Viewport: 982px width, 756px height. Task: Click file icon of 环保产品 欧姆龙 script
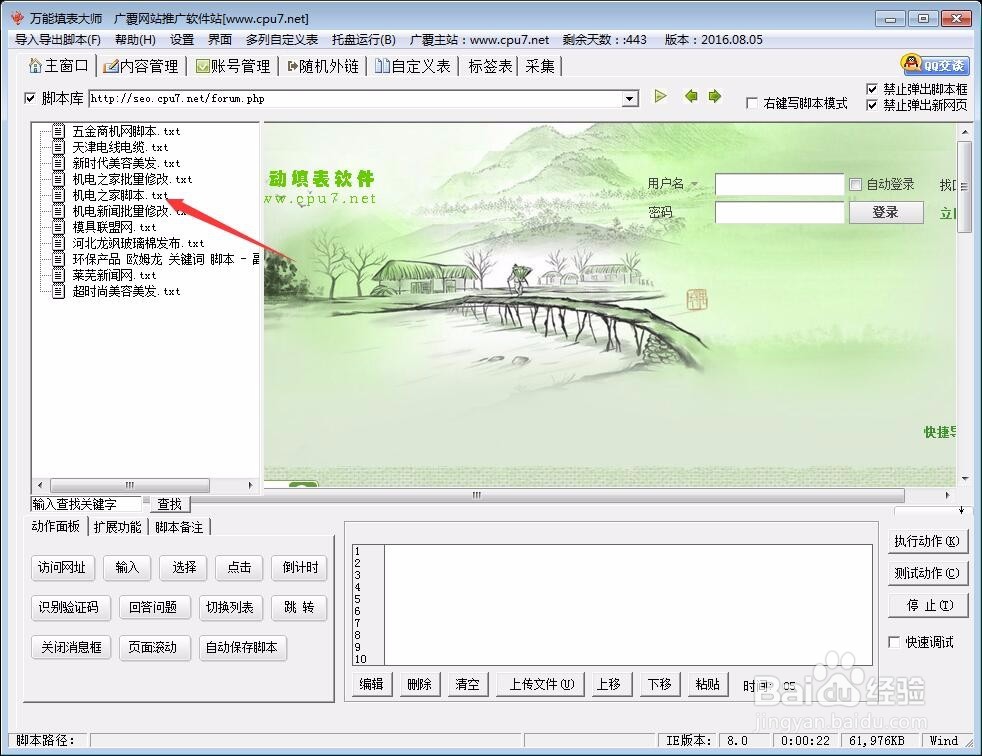coord(58,259)
